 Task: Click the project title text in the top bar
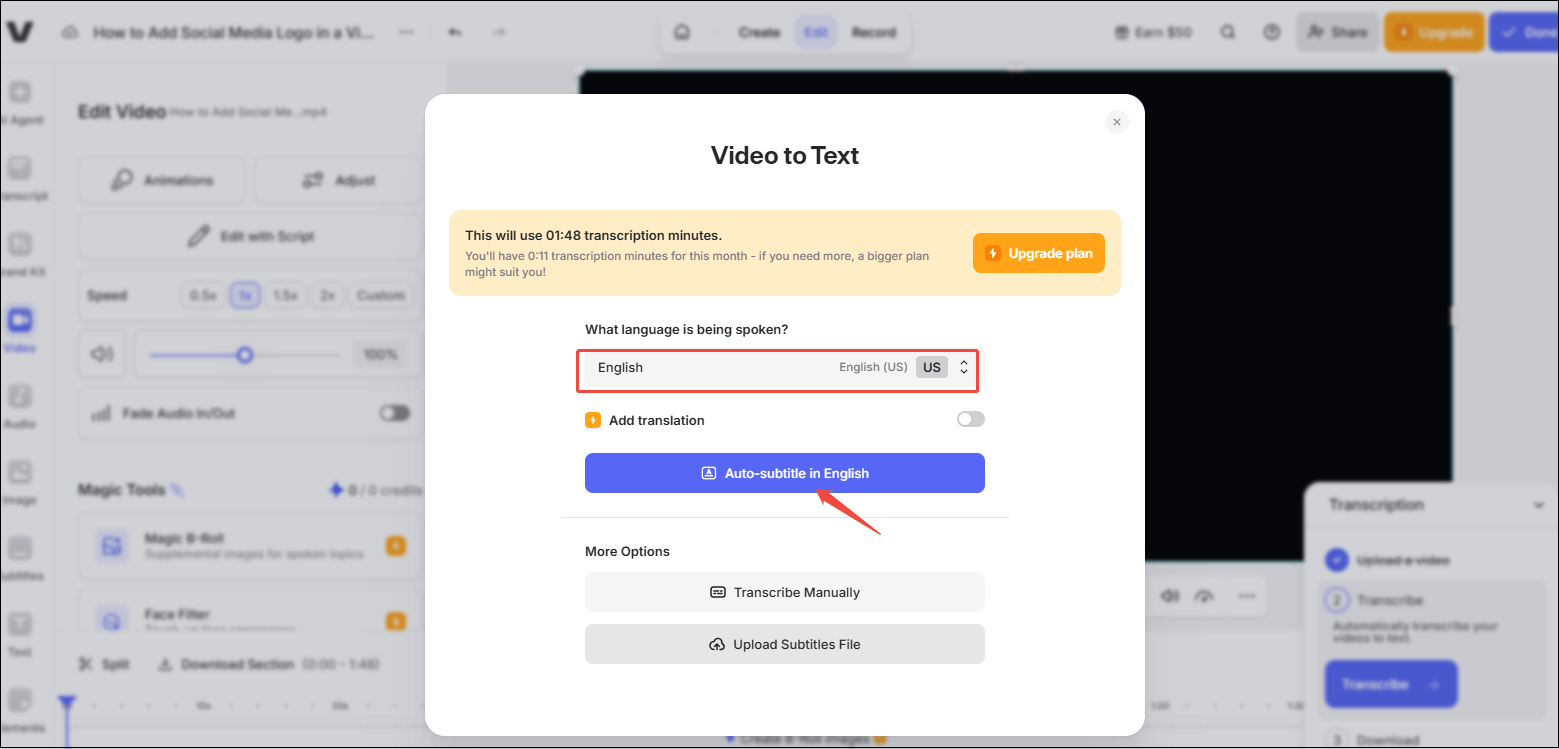coord(234,32)
